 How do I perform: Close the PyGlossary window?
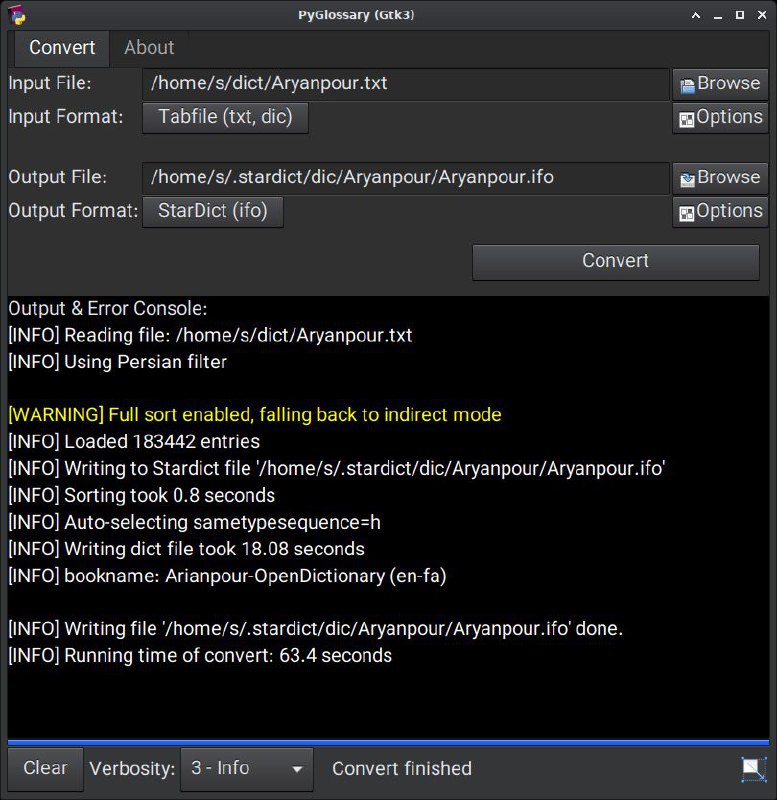pos(760,15)
